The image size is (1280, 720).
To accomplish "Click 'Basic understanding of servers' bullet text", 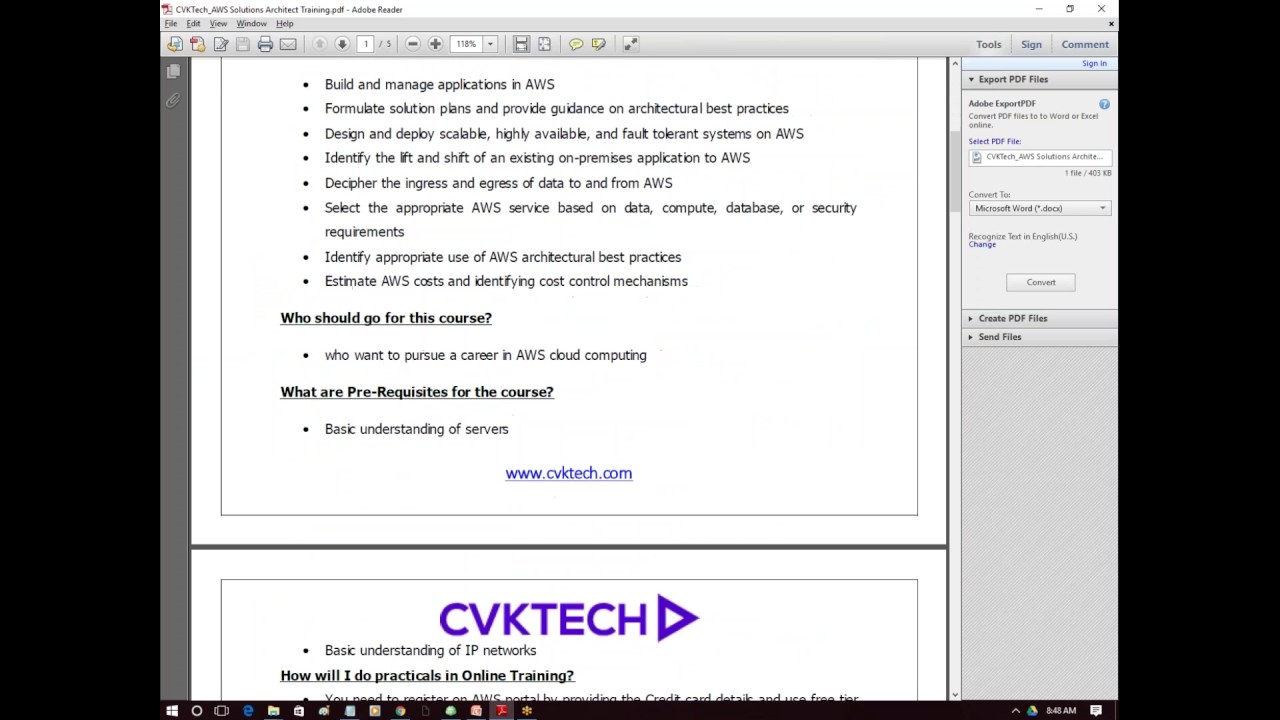I will pos(417,429).
